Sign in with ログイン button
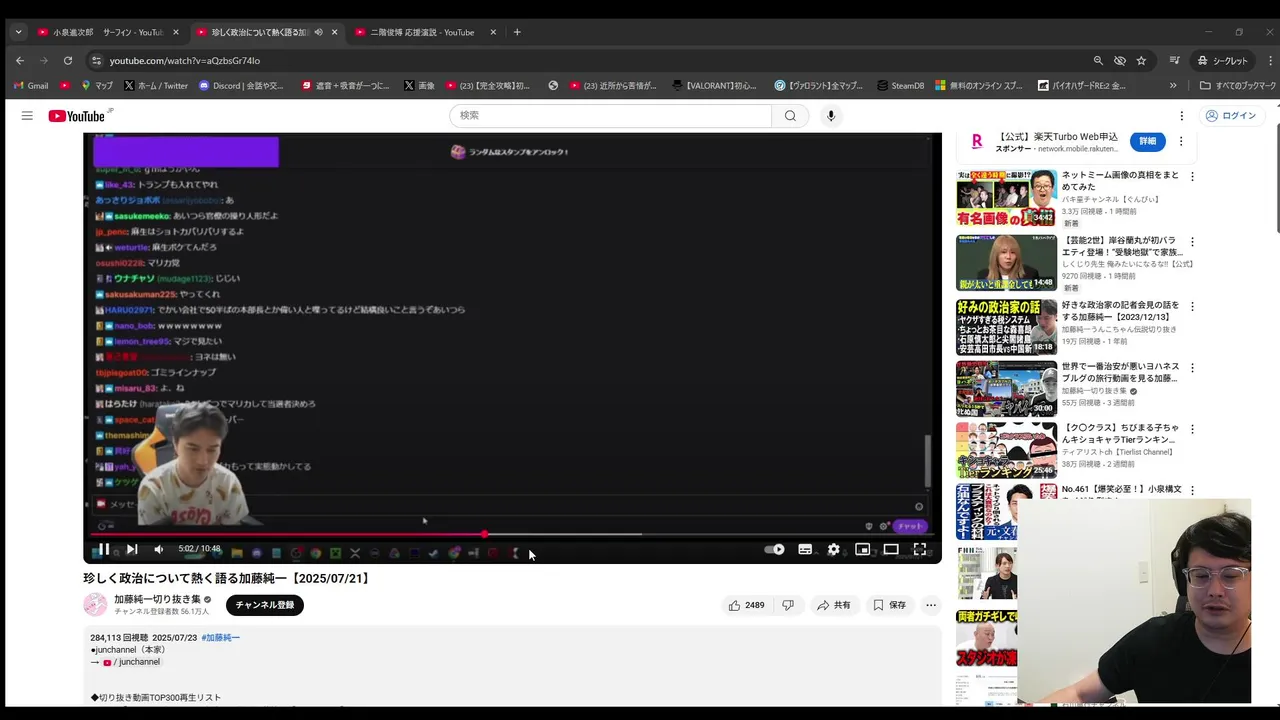 tap(1230, 116)
